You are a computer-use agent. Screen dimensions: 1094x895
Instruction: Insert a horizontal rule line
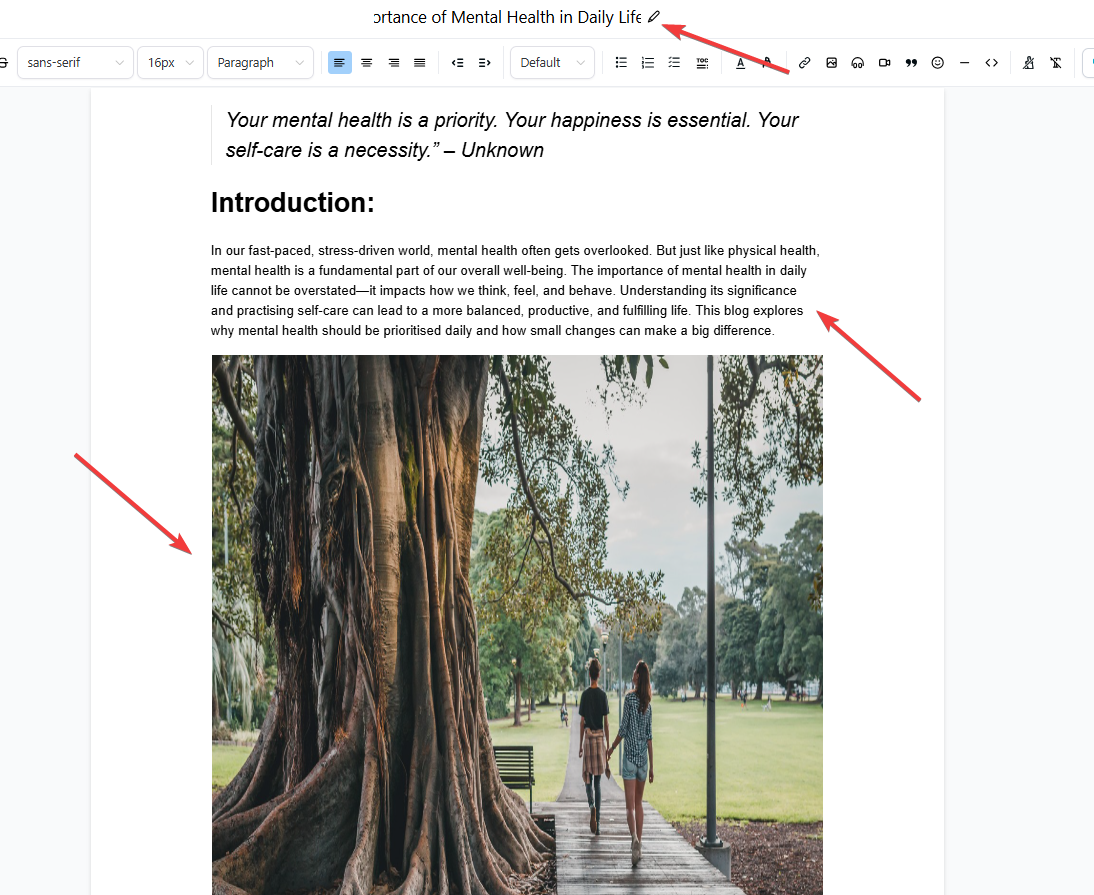click(964, 63)
